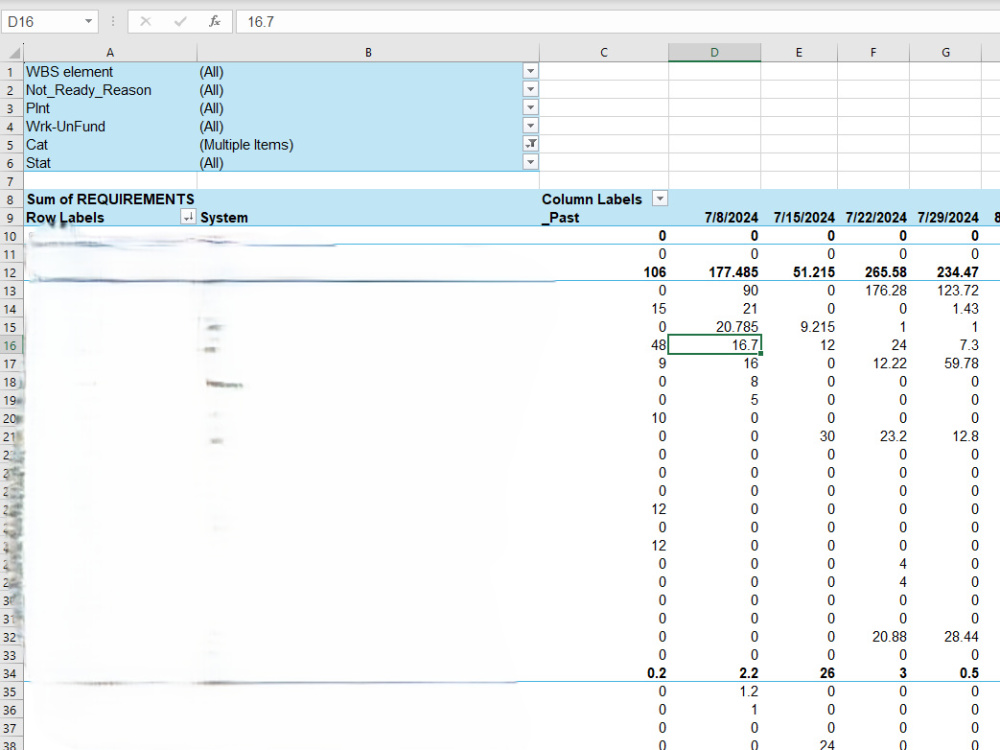Click the bold cell with value 2.2
Screen dimensions: 1000x750
click(x=714, y=673)
